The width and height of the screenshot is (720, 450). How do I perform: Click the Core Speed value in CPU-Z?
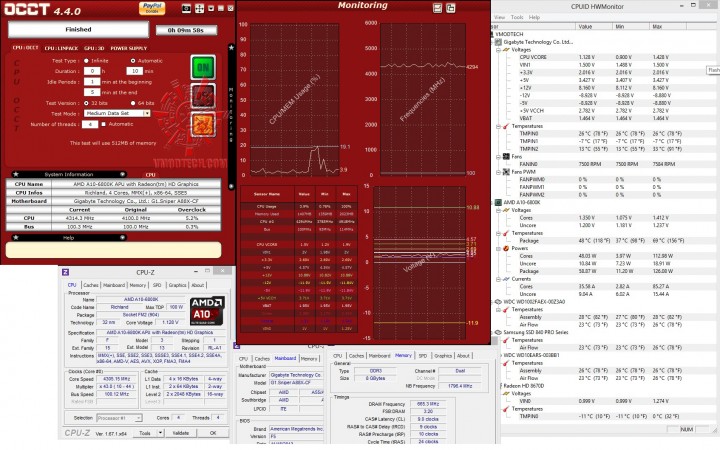click(116, 379)
